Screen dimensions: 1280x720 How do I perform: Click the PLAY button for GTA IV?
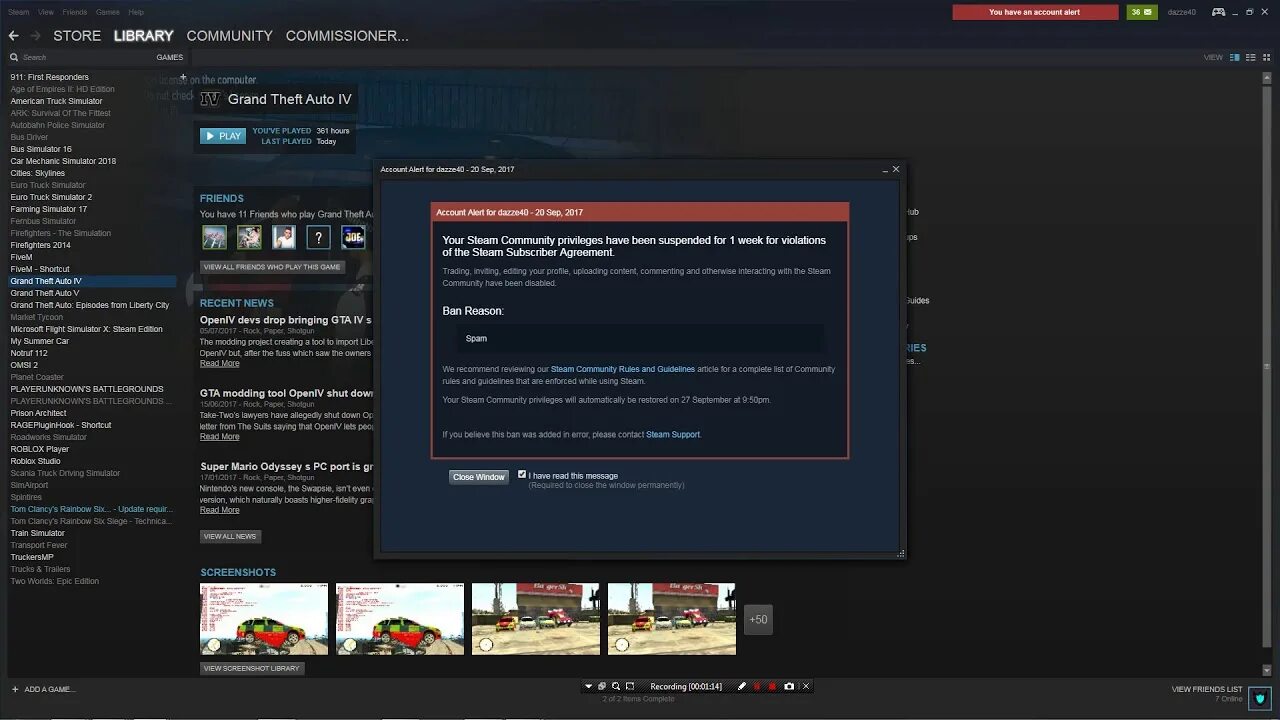point(223,136)
